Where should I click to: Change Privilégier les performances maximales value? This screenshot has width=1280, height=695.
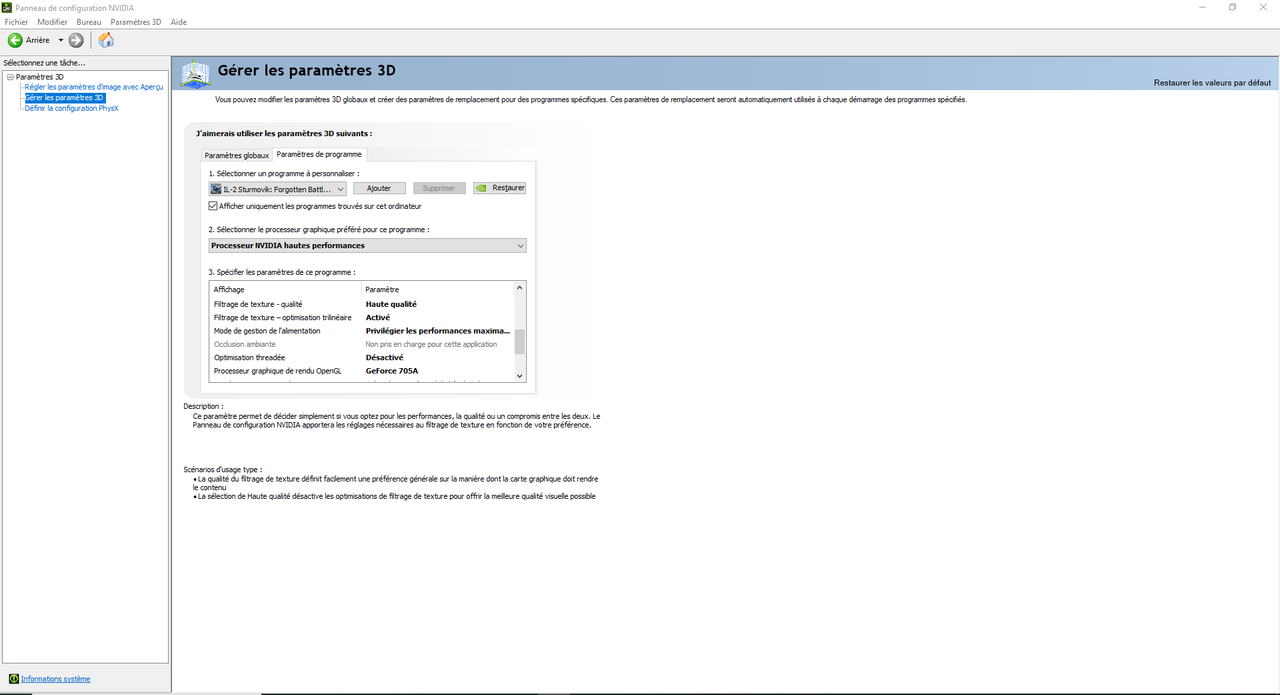point(438,331)
